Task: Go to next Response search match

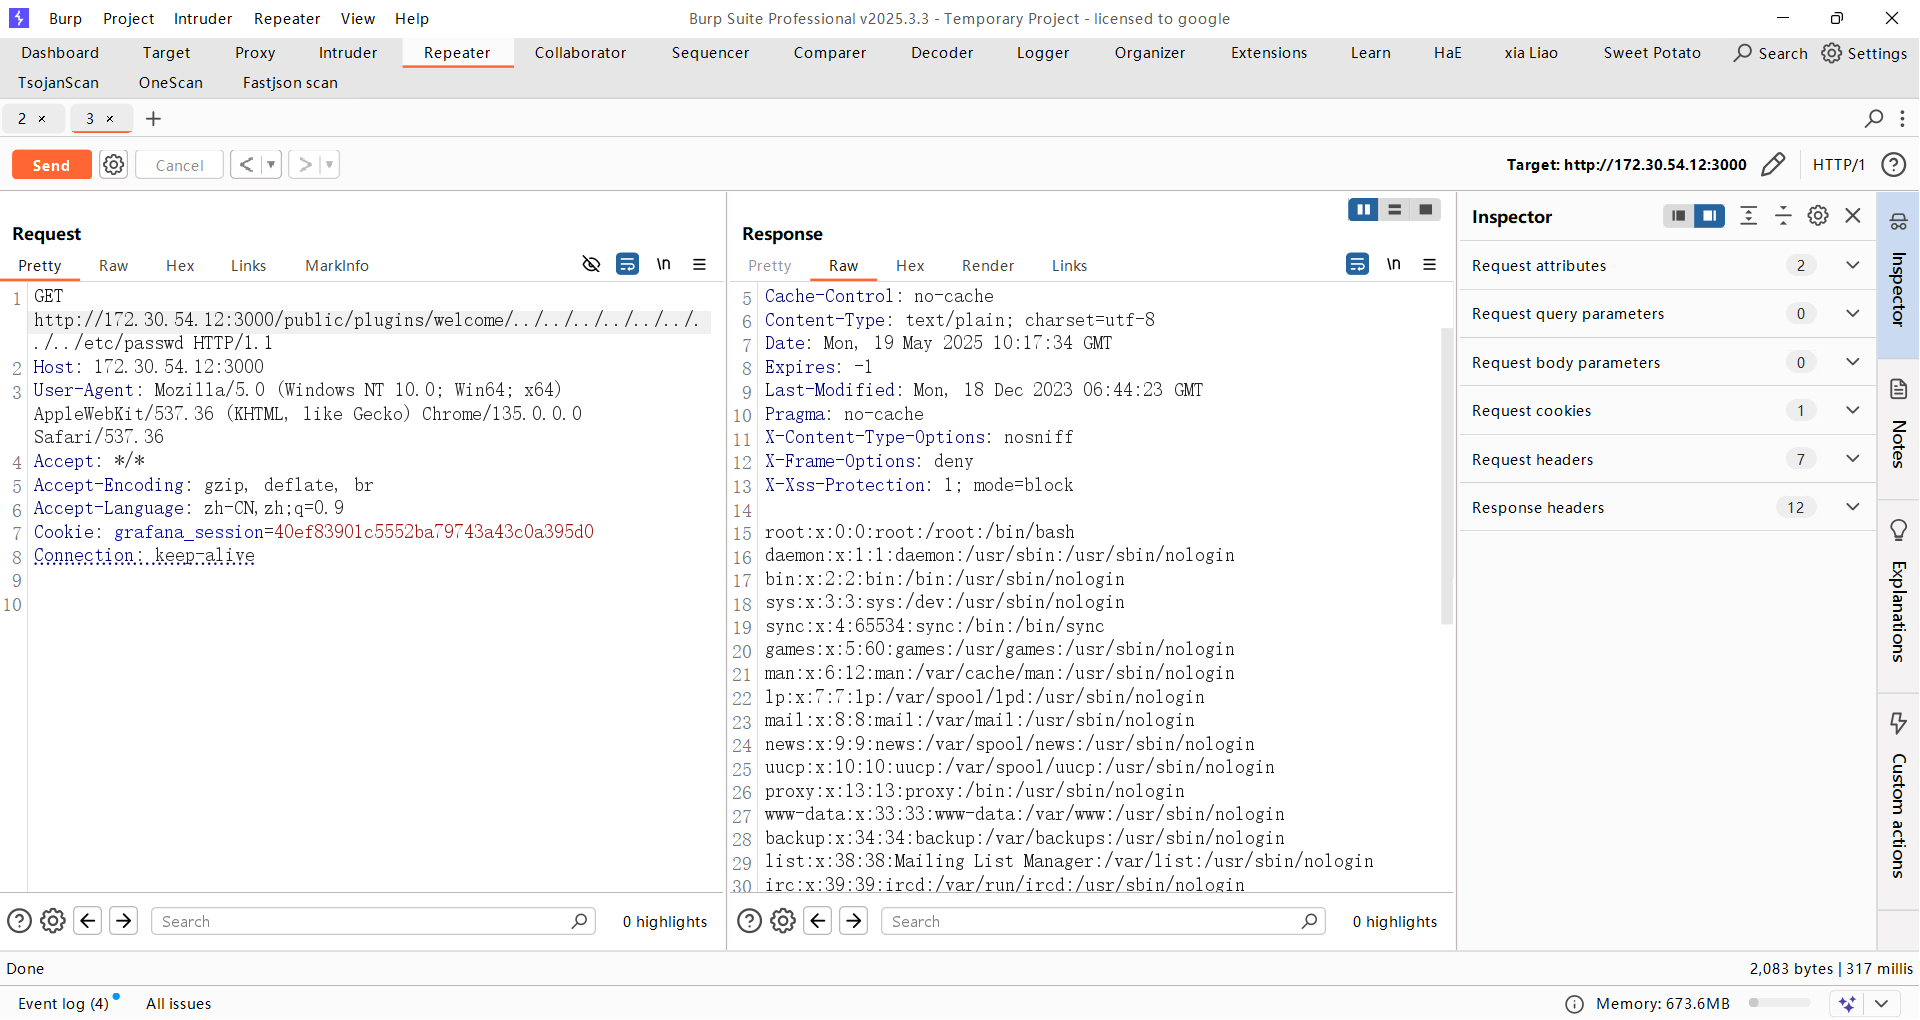Action: coord(853,921)
